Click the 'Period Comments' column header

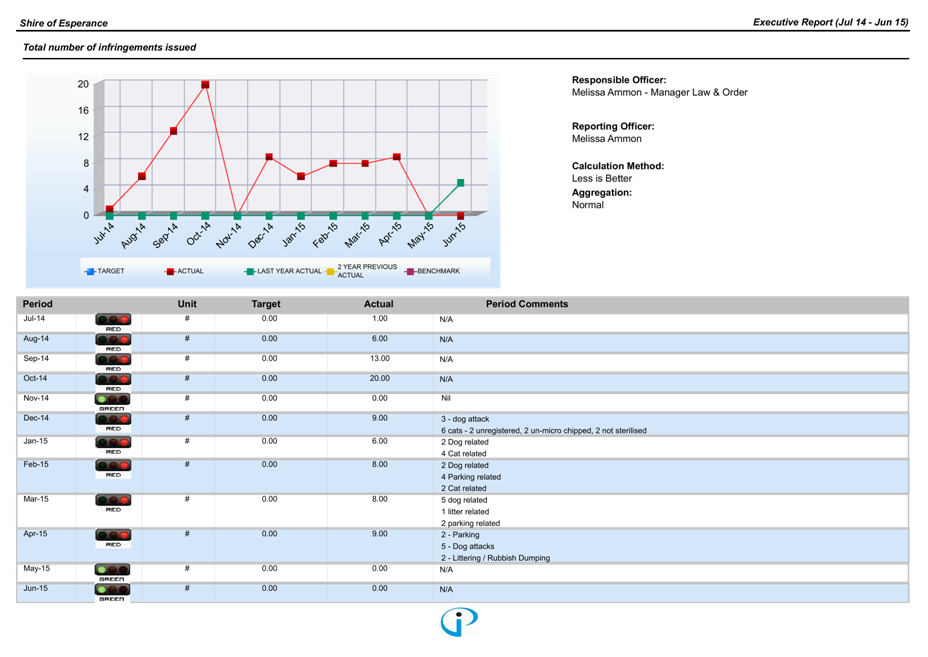click(527, 304)
